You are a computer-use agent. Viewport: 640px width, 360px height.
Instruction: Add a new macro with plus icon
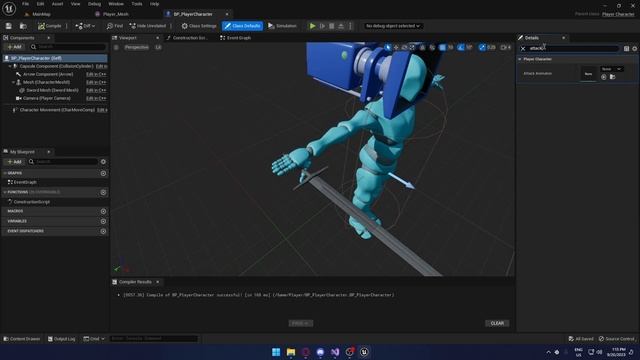click(x=103, y=211)
